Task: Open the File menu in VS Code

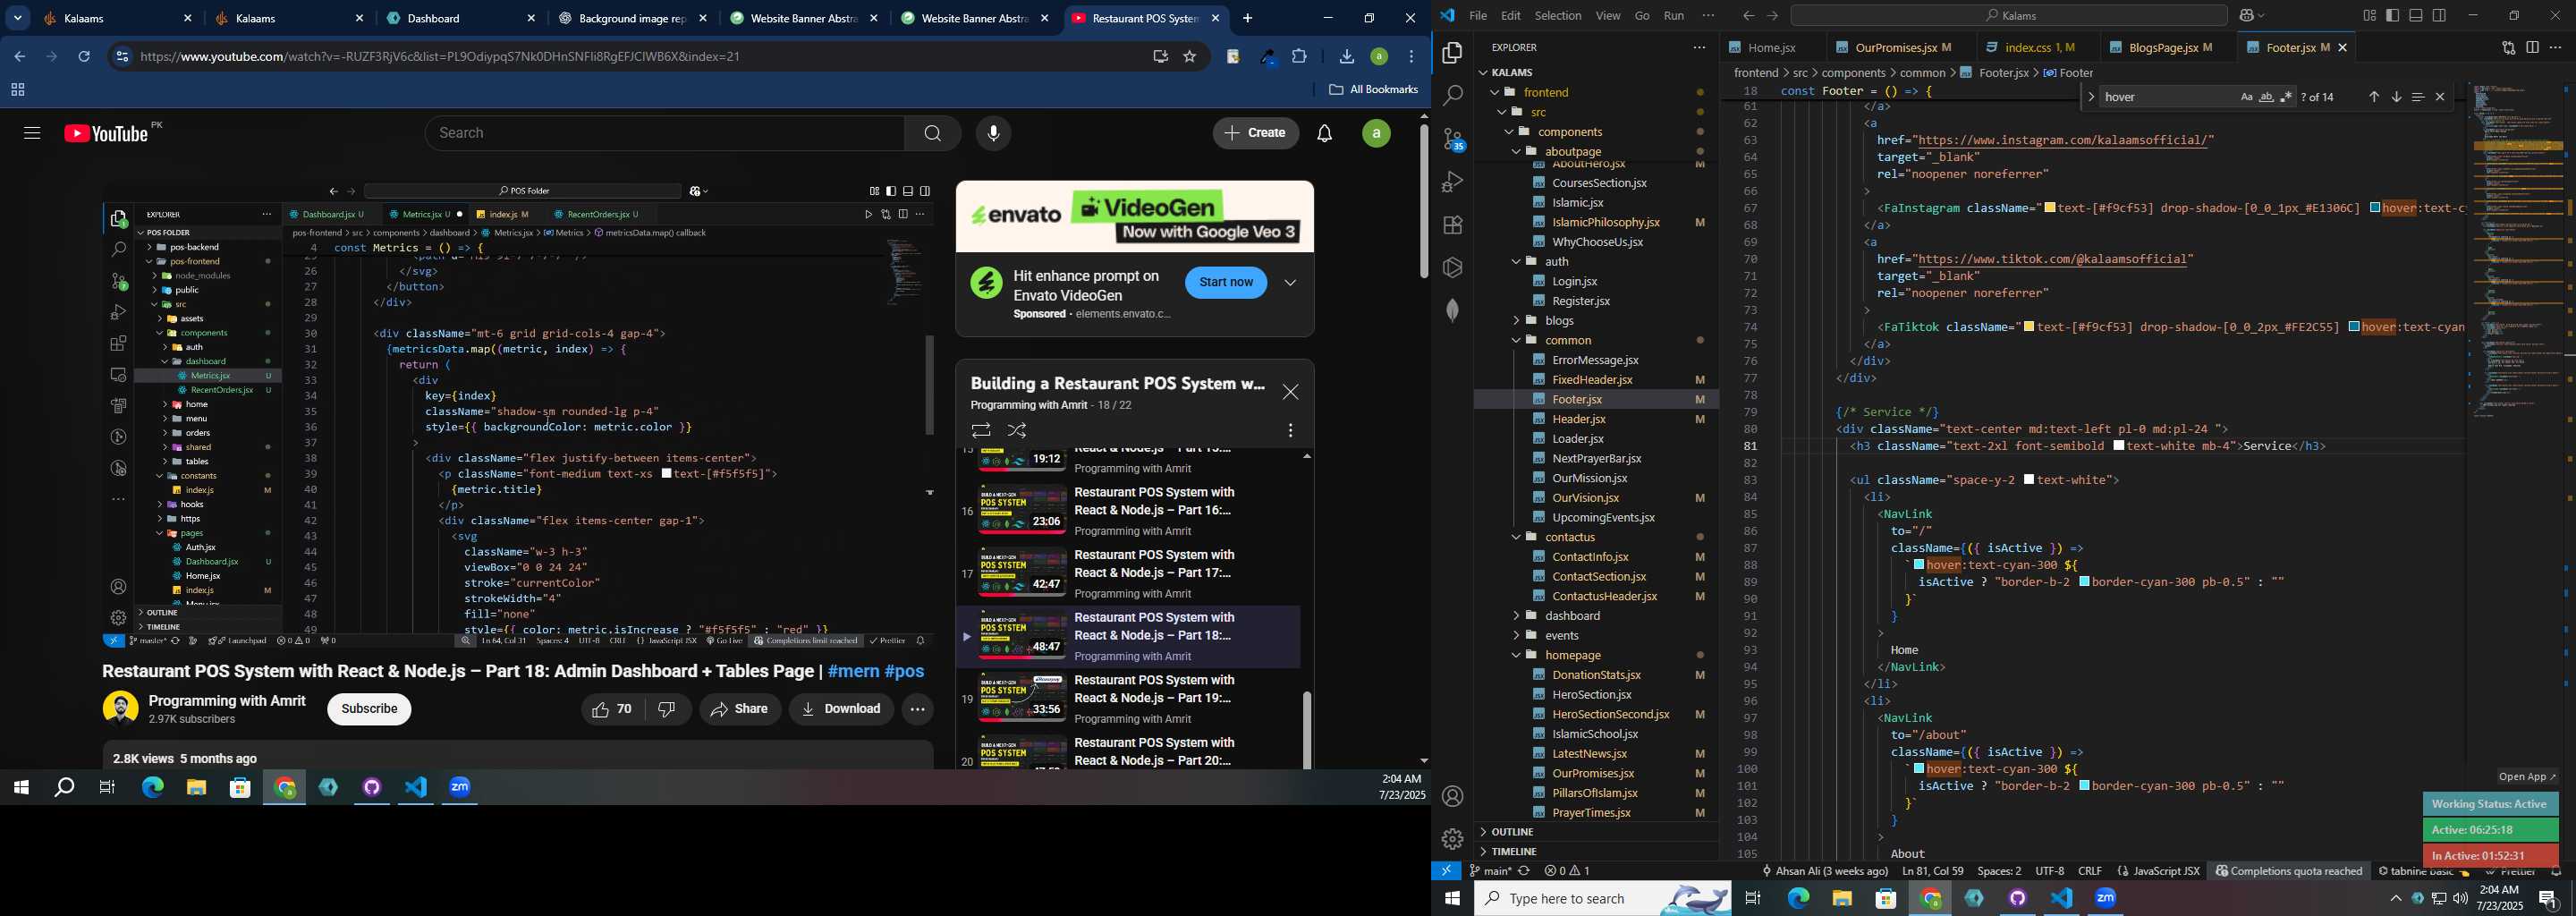Action: (1477, 15)
